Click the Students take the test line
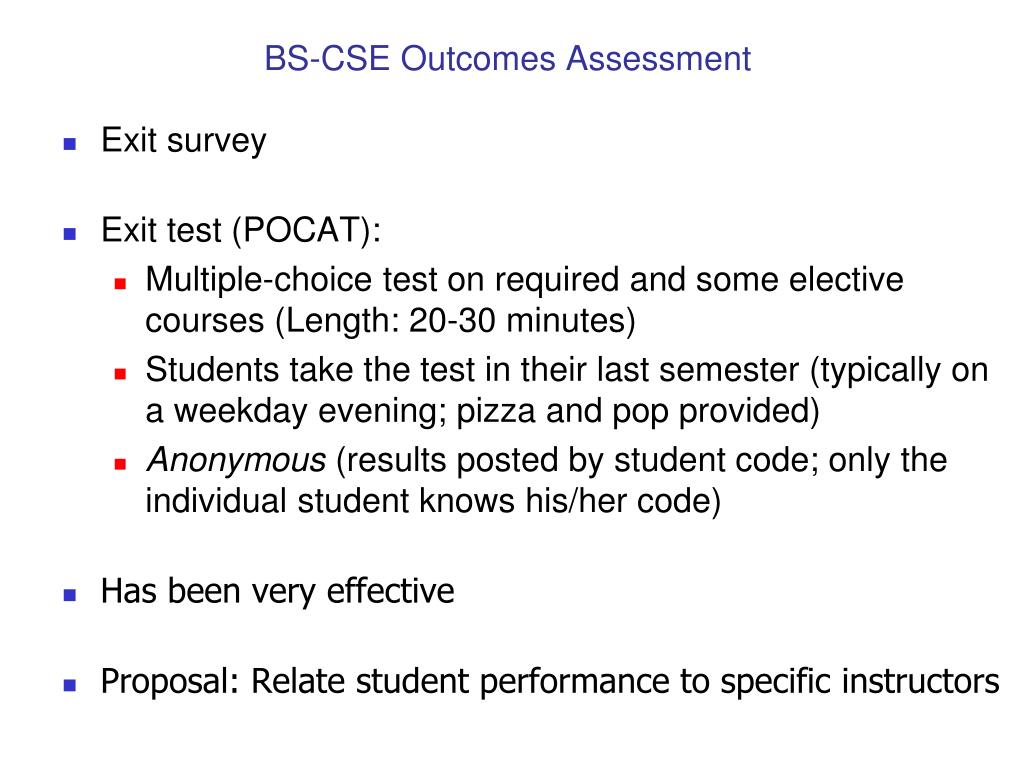 [567, 370]
